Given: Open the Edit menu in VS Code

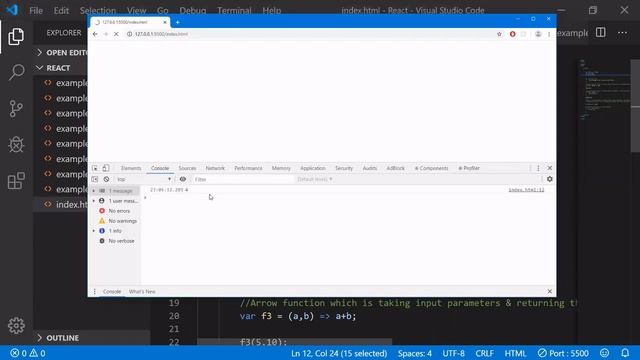Looking at the screenshot, I should [x=61, y=10].
